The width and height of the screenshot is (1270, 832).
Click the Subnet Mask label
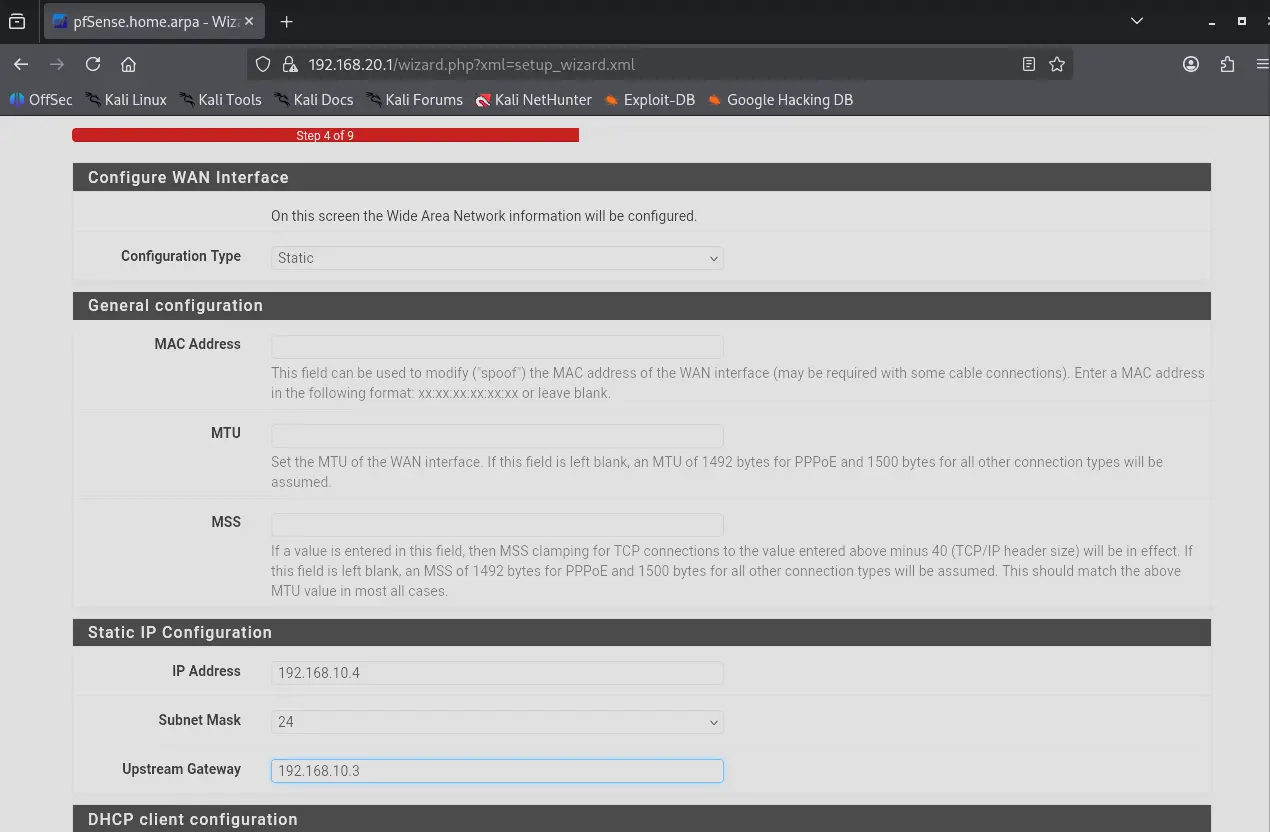point(199,720)
